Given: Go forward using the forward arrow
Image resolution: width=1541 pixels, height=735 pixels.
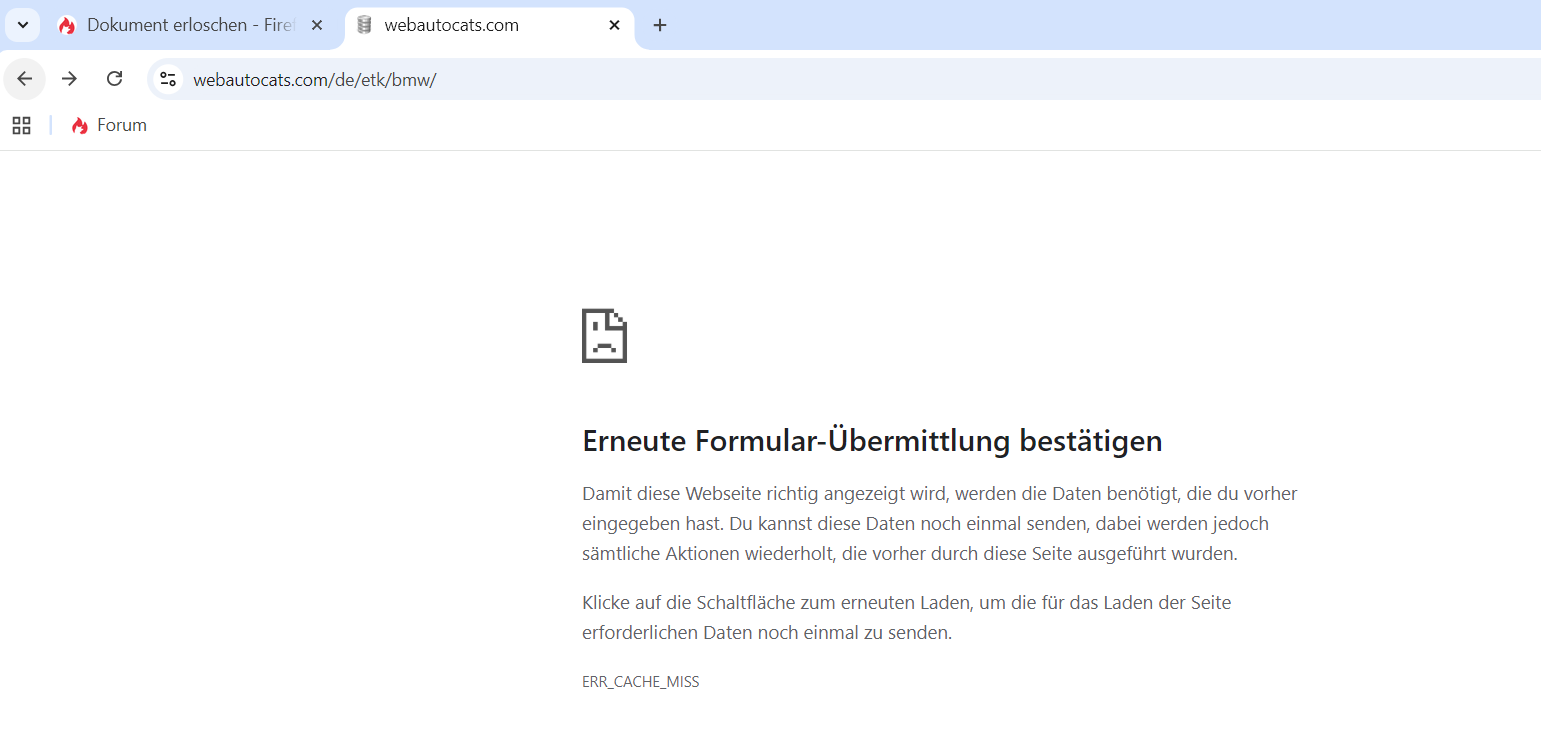Looking at the screenshot, I should [x=69, y=79].
